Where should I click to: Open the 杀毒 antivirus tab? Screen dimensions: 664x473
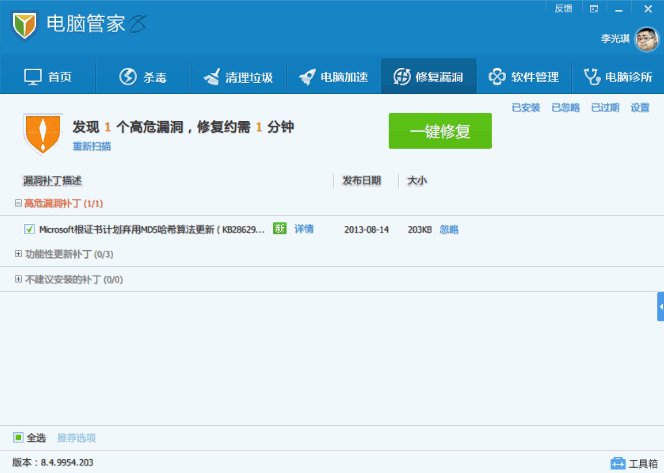coord(143,77)
